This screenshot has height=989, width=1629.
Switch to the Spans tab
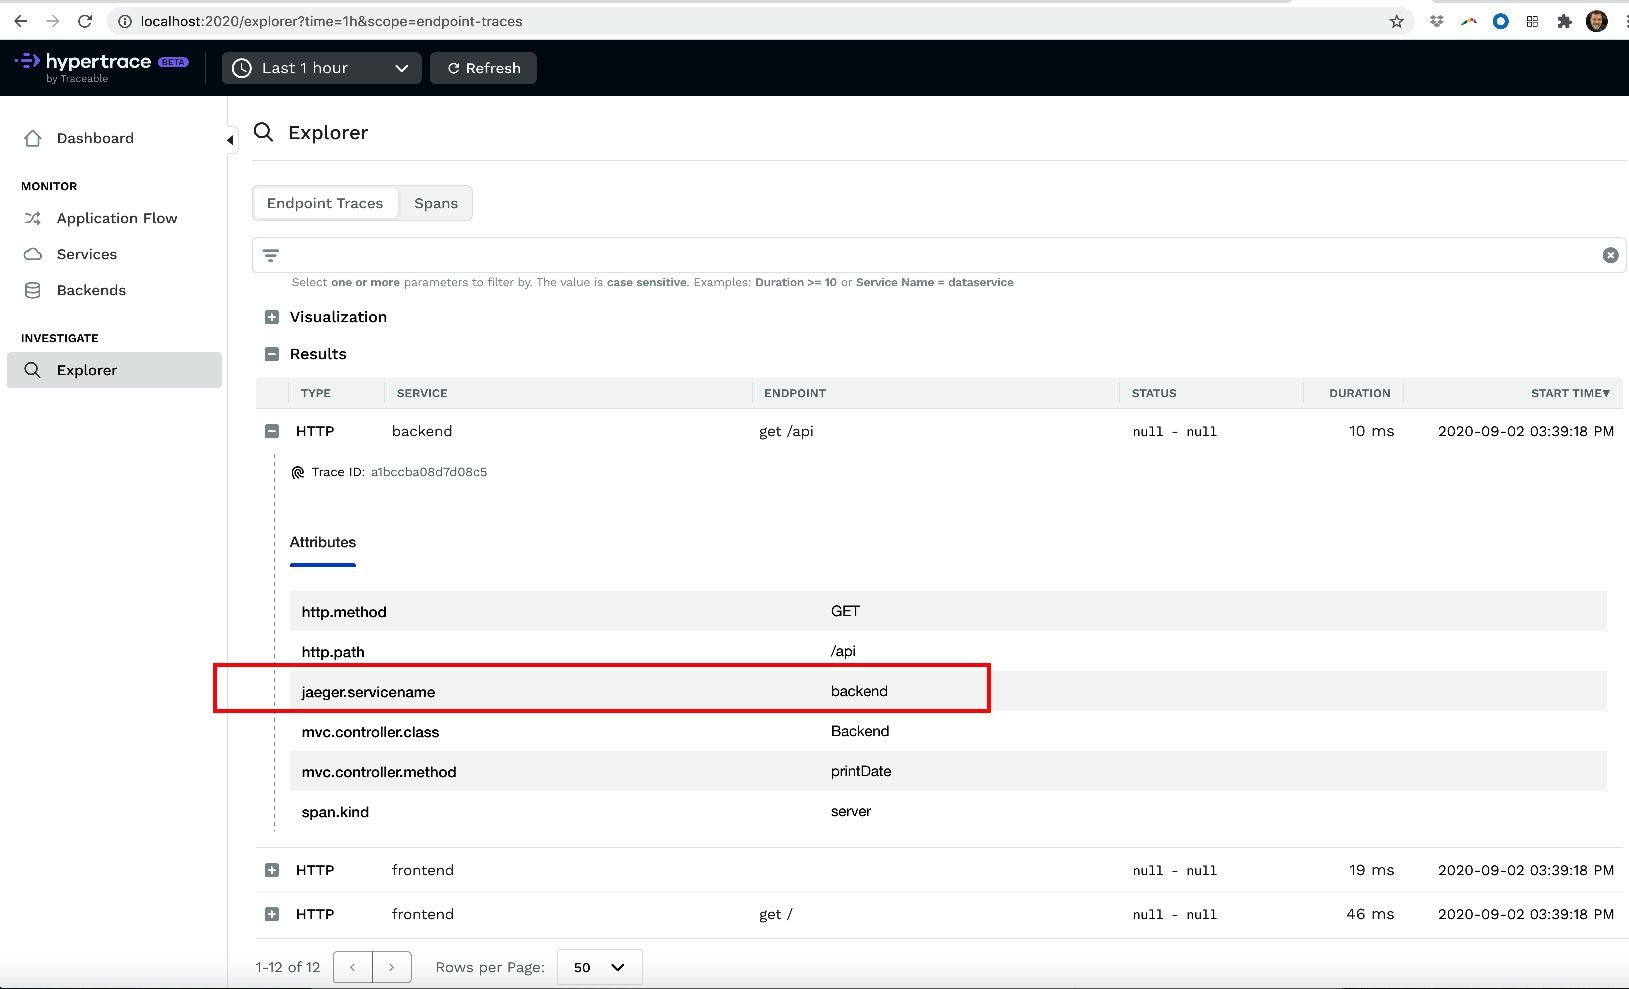(435, 203)
